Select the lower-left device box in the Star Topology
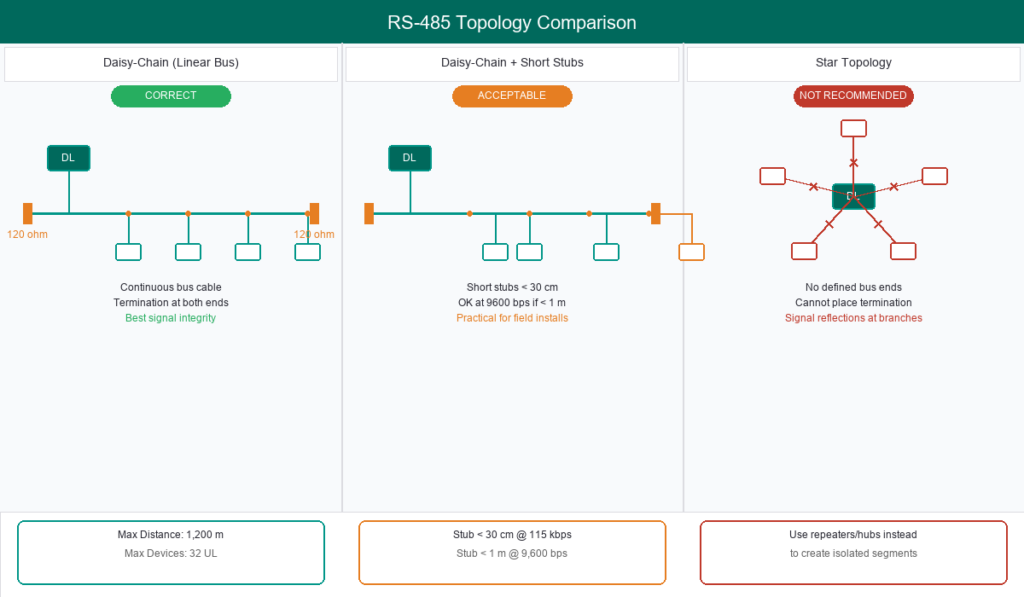This screenshot has width=1024, height=597. click(x=804, y=251)
